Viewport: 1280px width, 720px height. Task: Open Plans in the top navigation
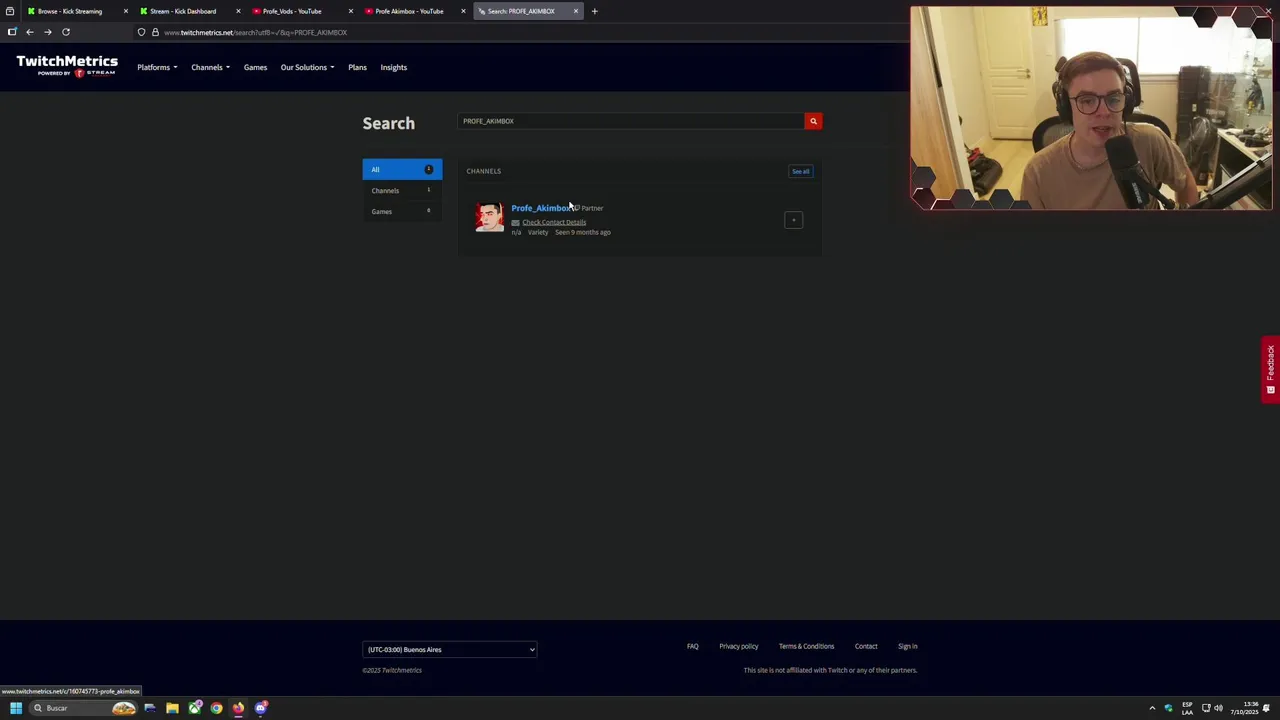357,67
